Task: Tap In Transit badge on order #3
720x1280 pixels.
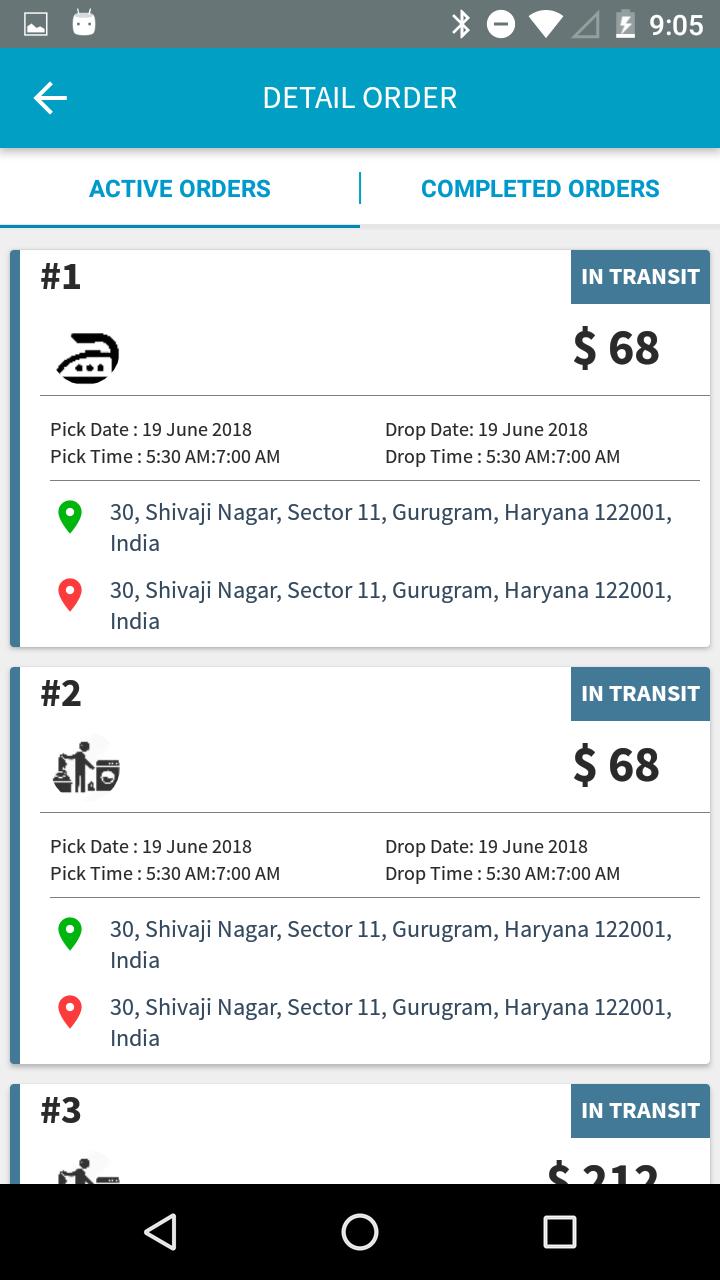Action: pyautogui.click(x=640, y=1111)
